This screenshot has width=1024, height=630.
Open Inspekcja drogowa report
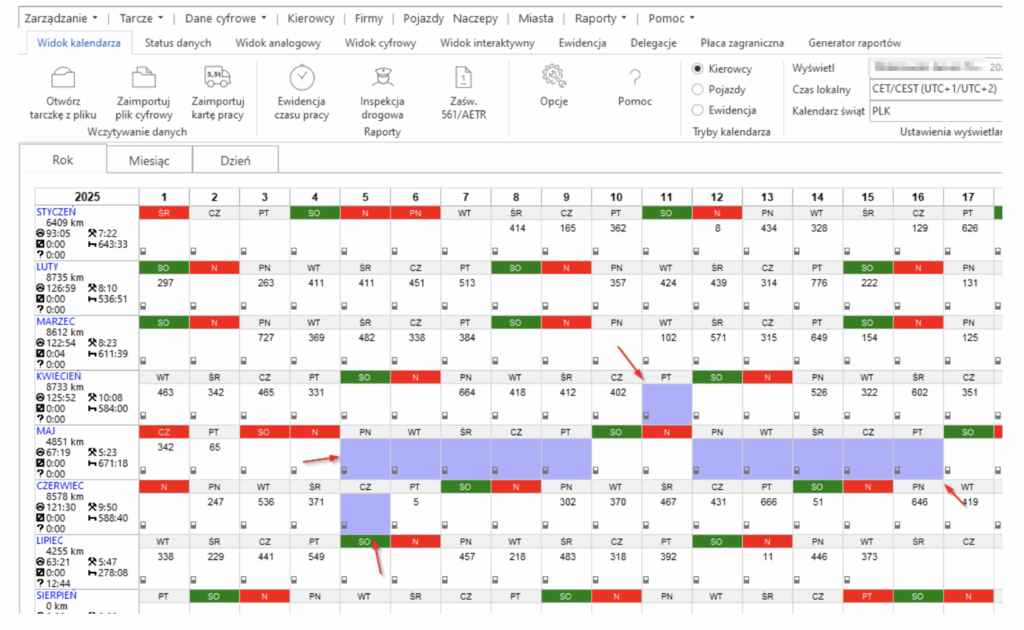(x=381, y=79)
